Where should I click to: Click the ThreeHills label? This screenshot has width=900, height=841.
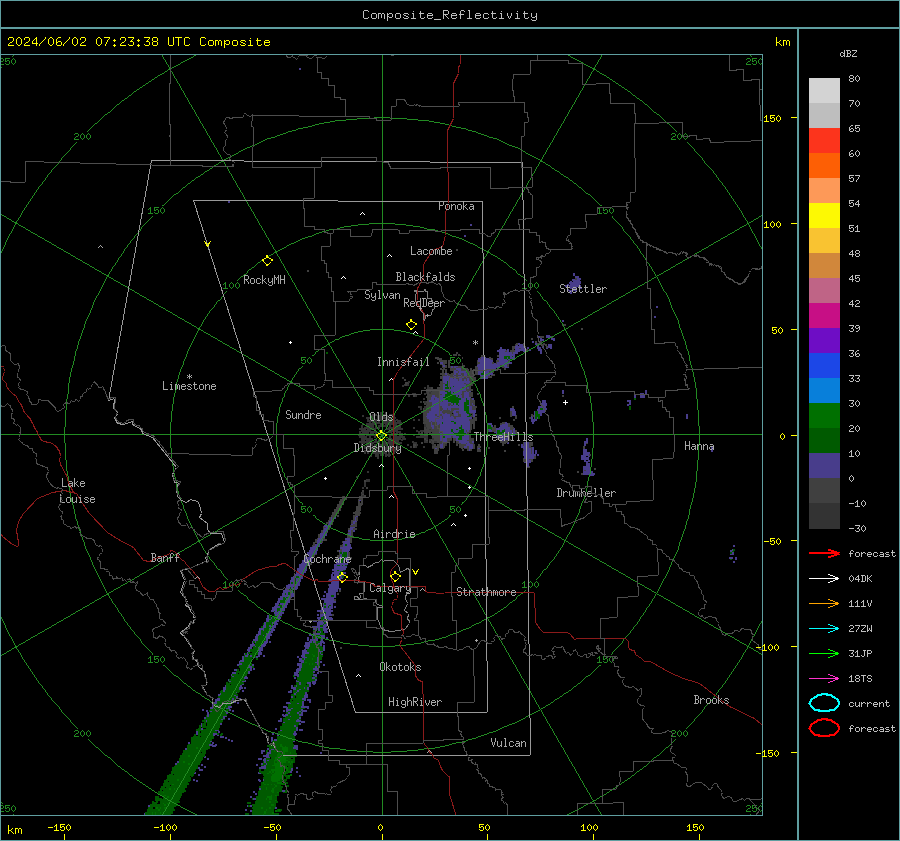[503, 437]
